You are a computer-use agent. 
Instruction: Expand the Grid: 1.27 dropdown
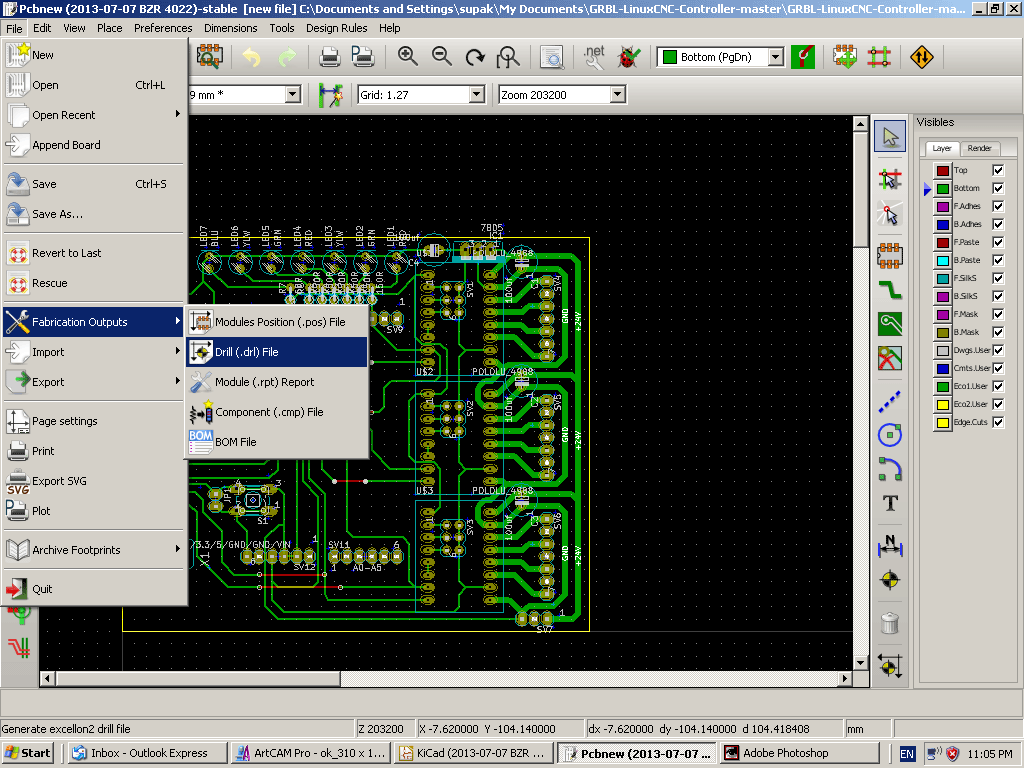(477, 95)
